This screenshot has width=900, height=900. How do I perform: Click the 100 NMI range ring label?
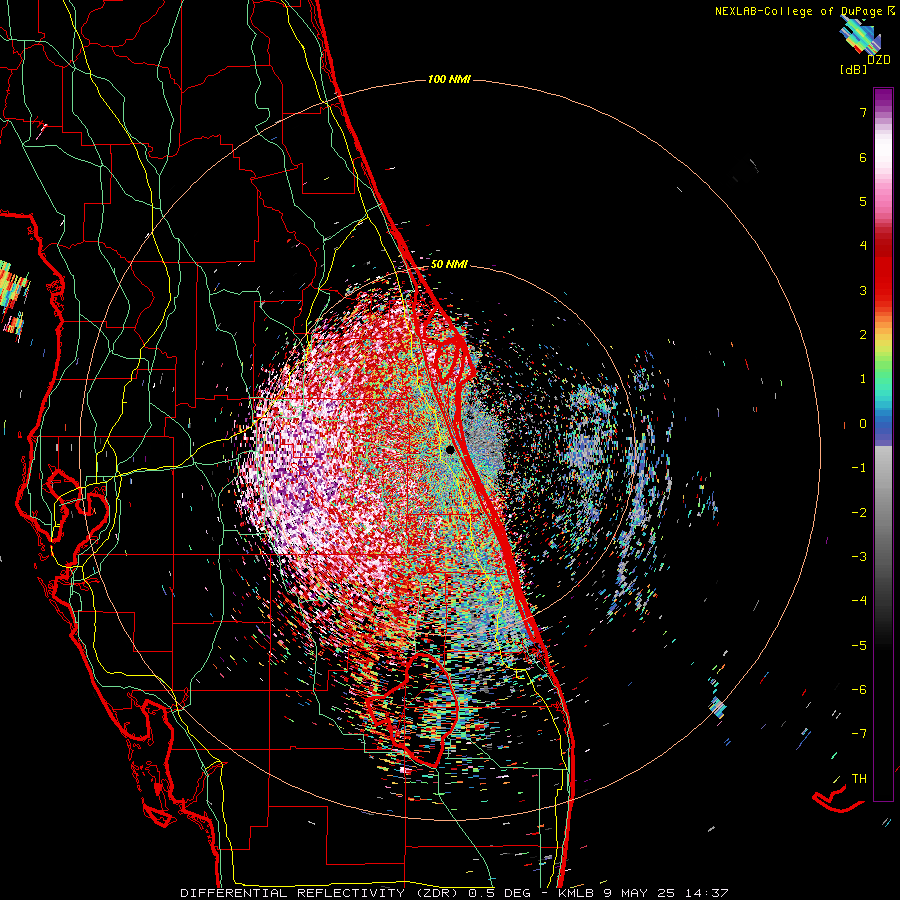tap(449, 79)
